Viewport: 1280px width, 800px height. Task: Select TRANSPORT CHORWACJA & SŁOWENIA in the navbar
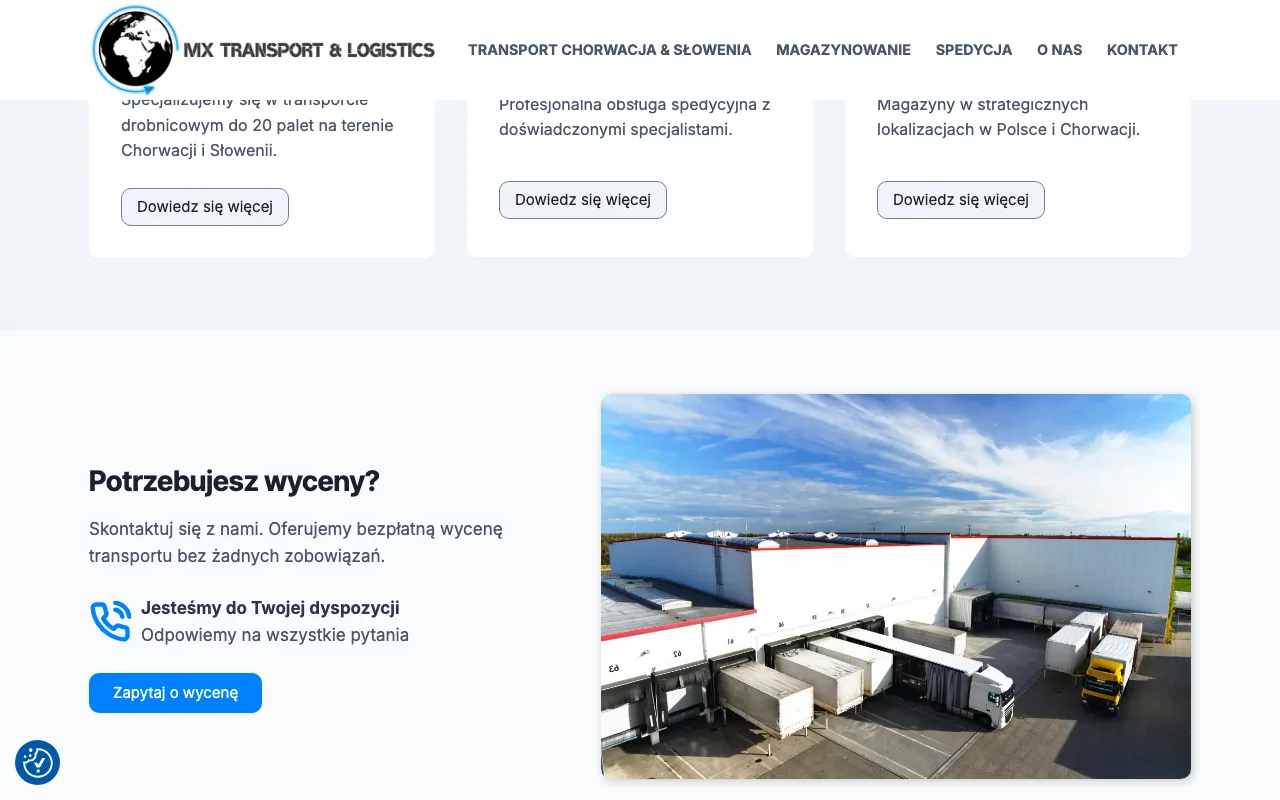(x=610, y=49)
